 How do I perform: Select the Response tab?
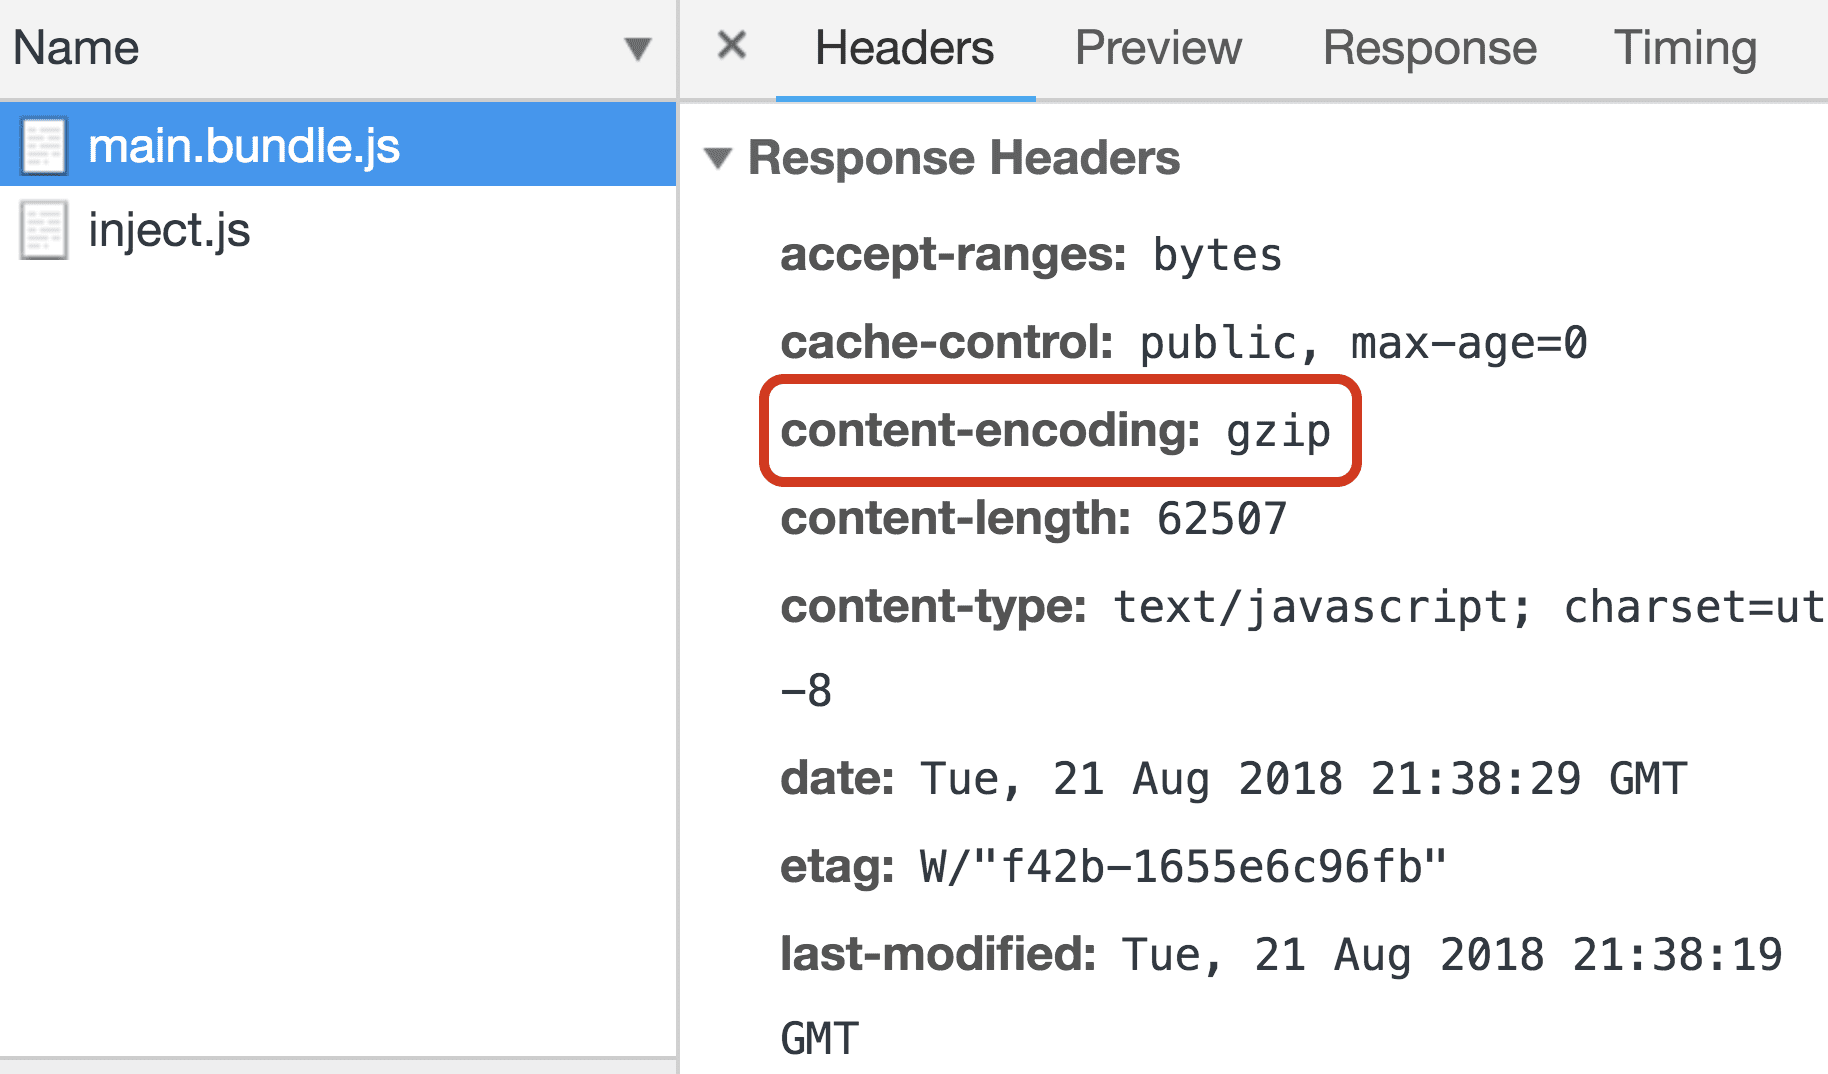tap(1429, 47)
